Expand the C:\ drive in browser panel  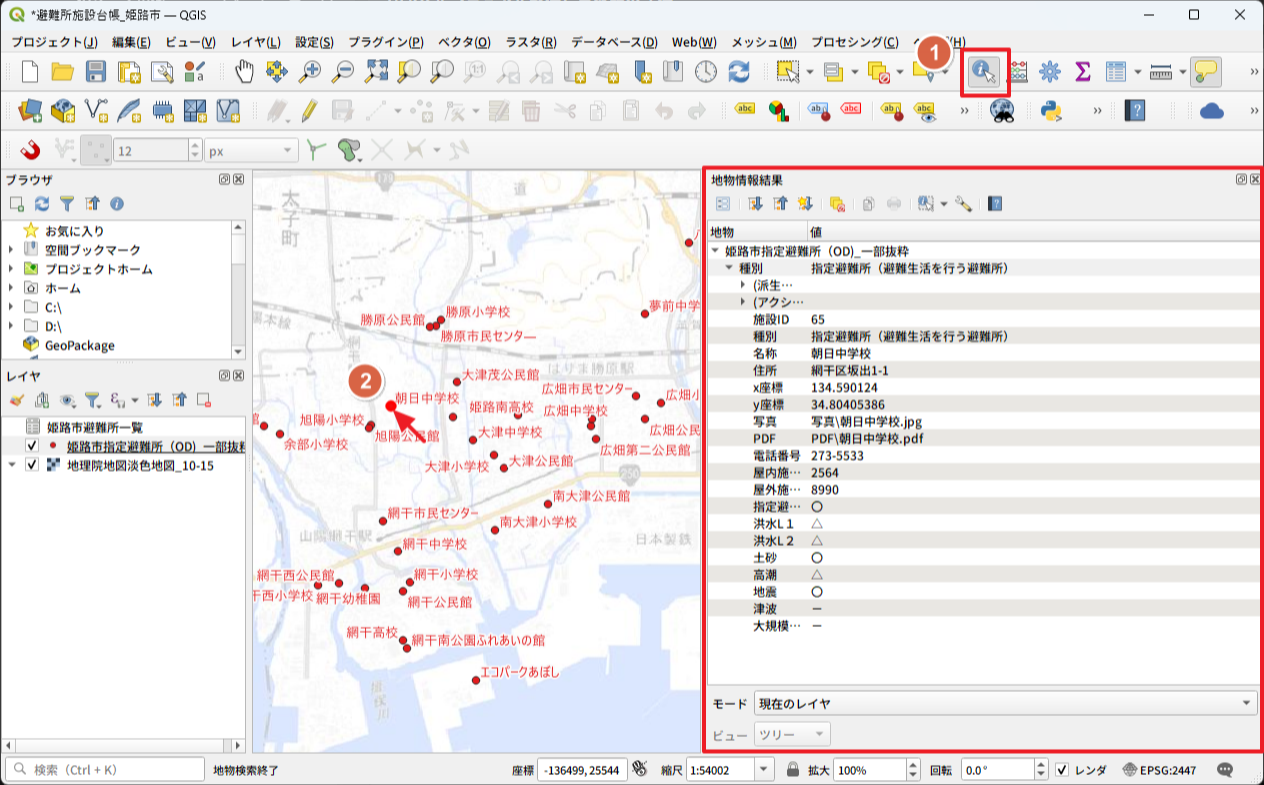[x=11, y=307]
